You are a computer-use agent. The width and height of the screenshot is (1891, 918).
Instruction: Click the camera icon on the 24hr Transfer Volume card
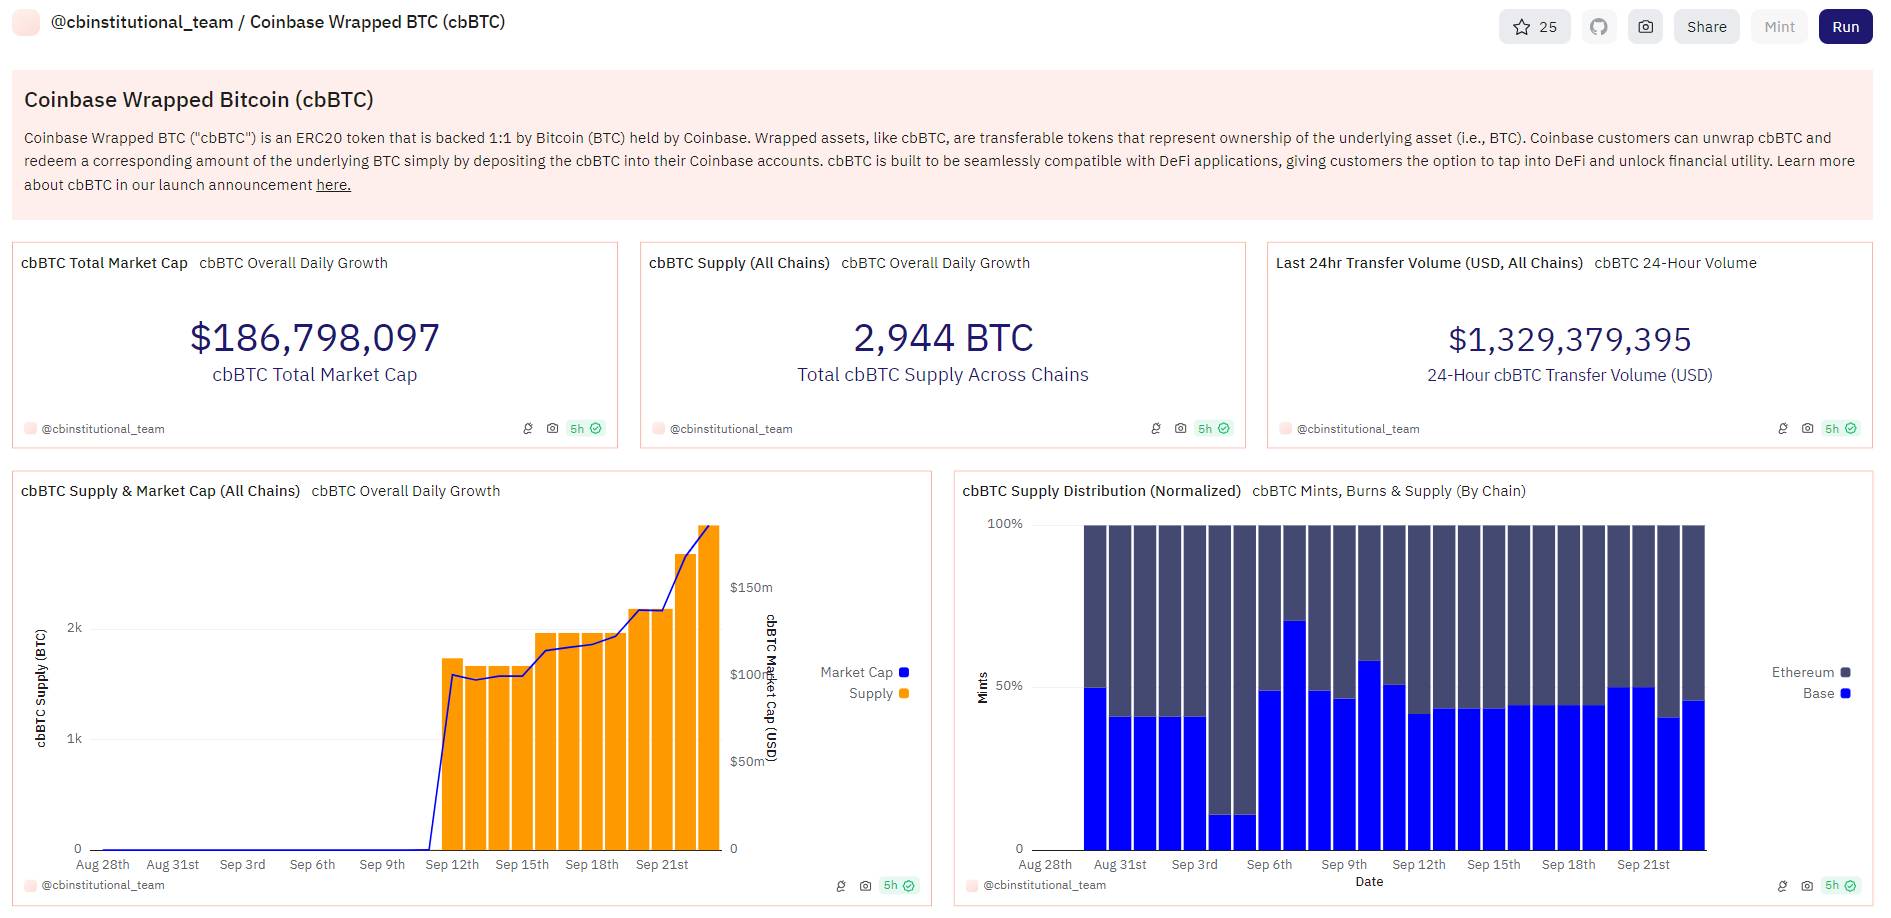click(x=1807, y=428)
